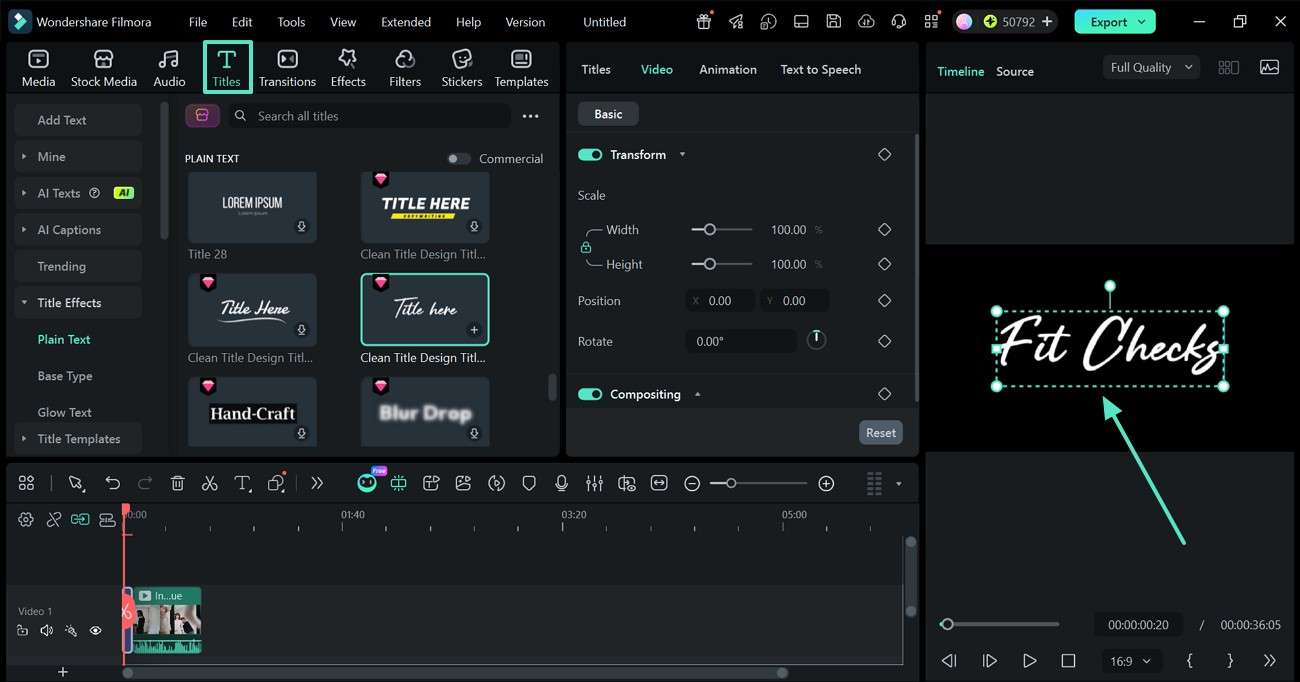Switch to the Text to Speech tab
The height and width of the screenshot is (682, 1300).
(x=820, y=69)
